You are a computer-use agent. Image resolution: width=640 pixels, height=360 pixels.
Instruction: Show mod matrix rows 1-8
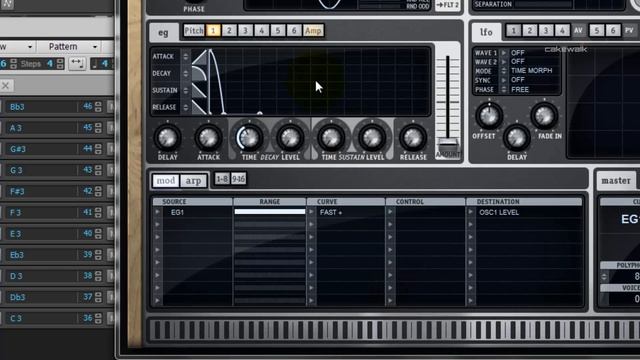222,179
